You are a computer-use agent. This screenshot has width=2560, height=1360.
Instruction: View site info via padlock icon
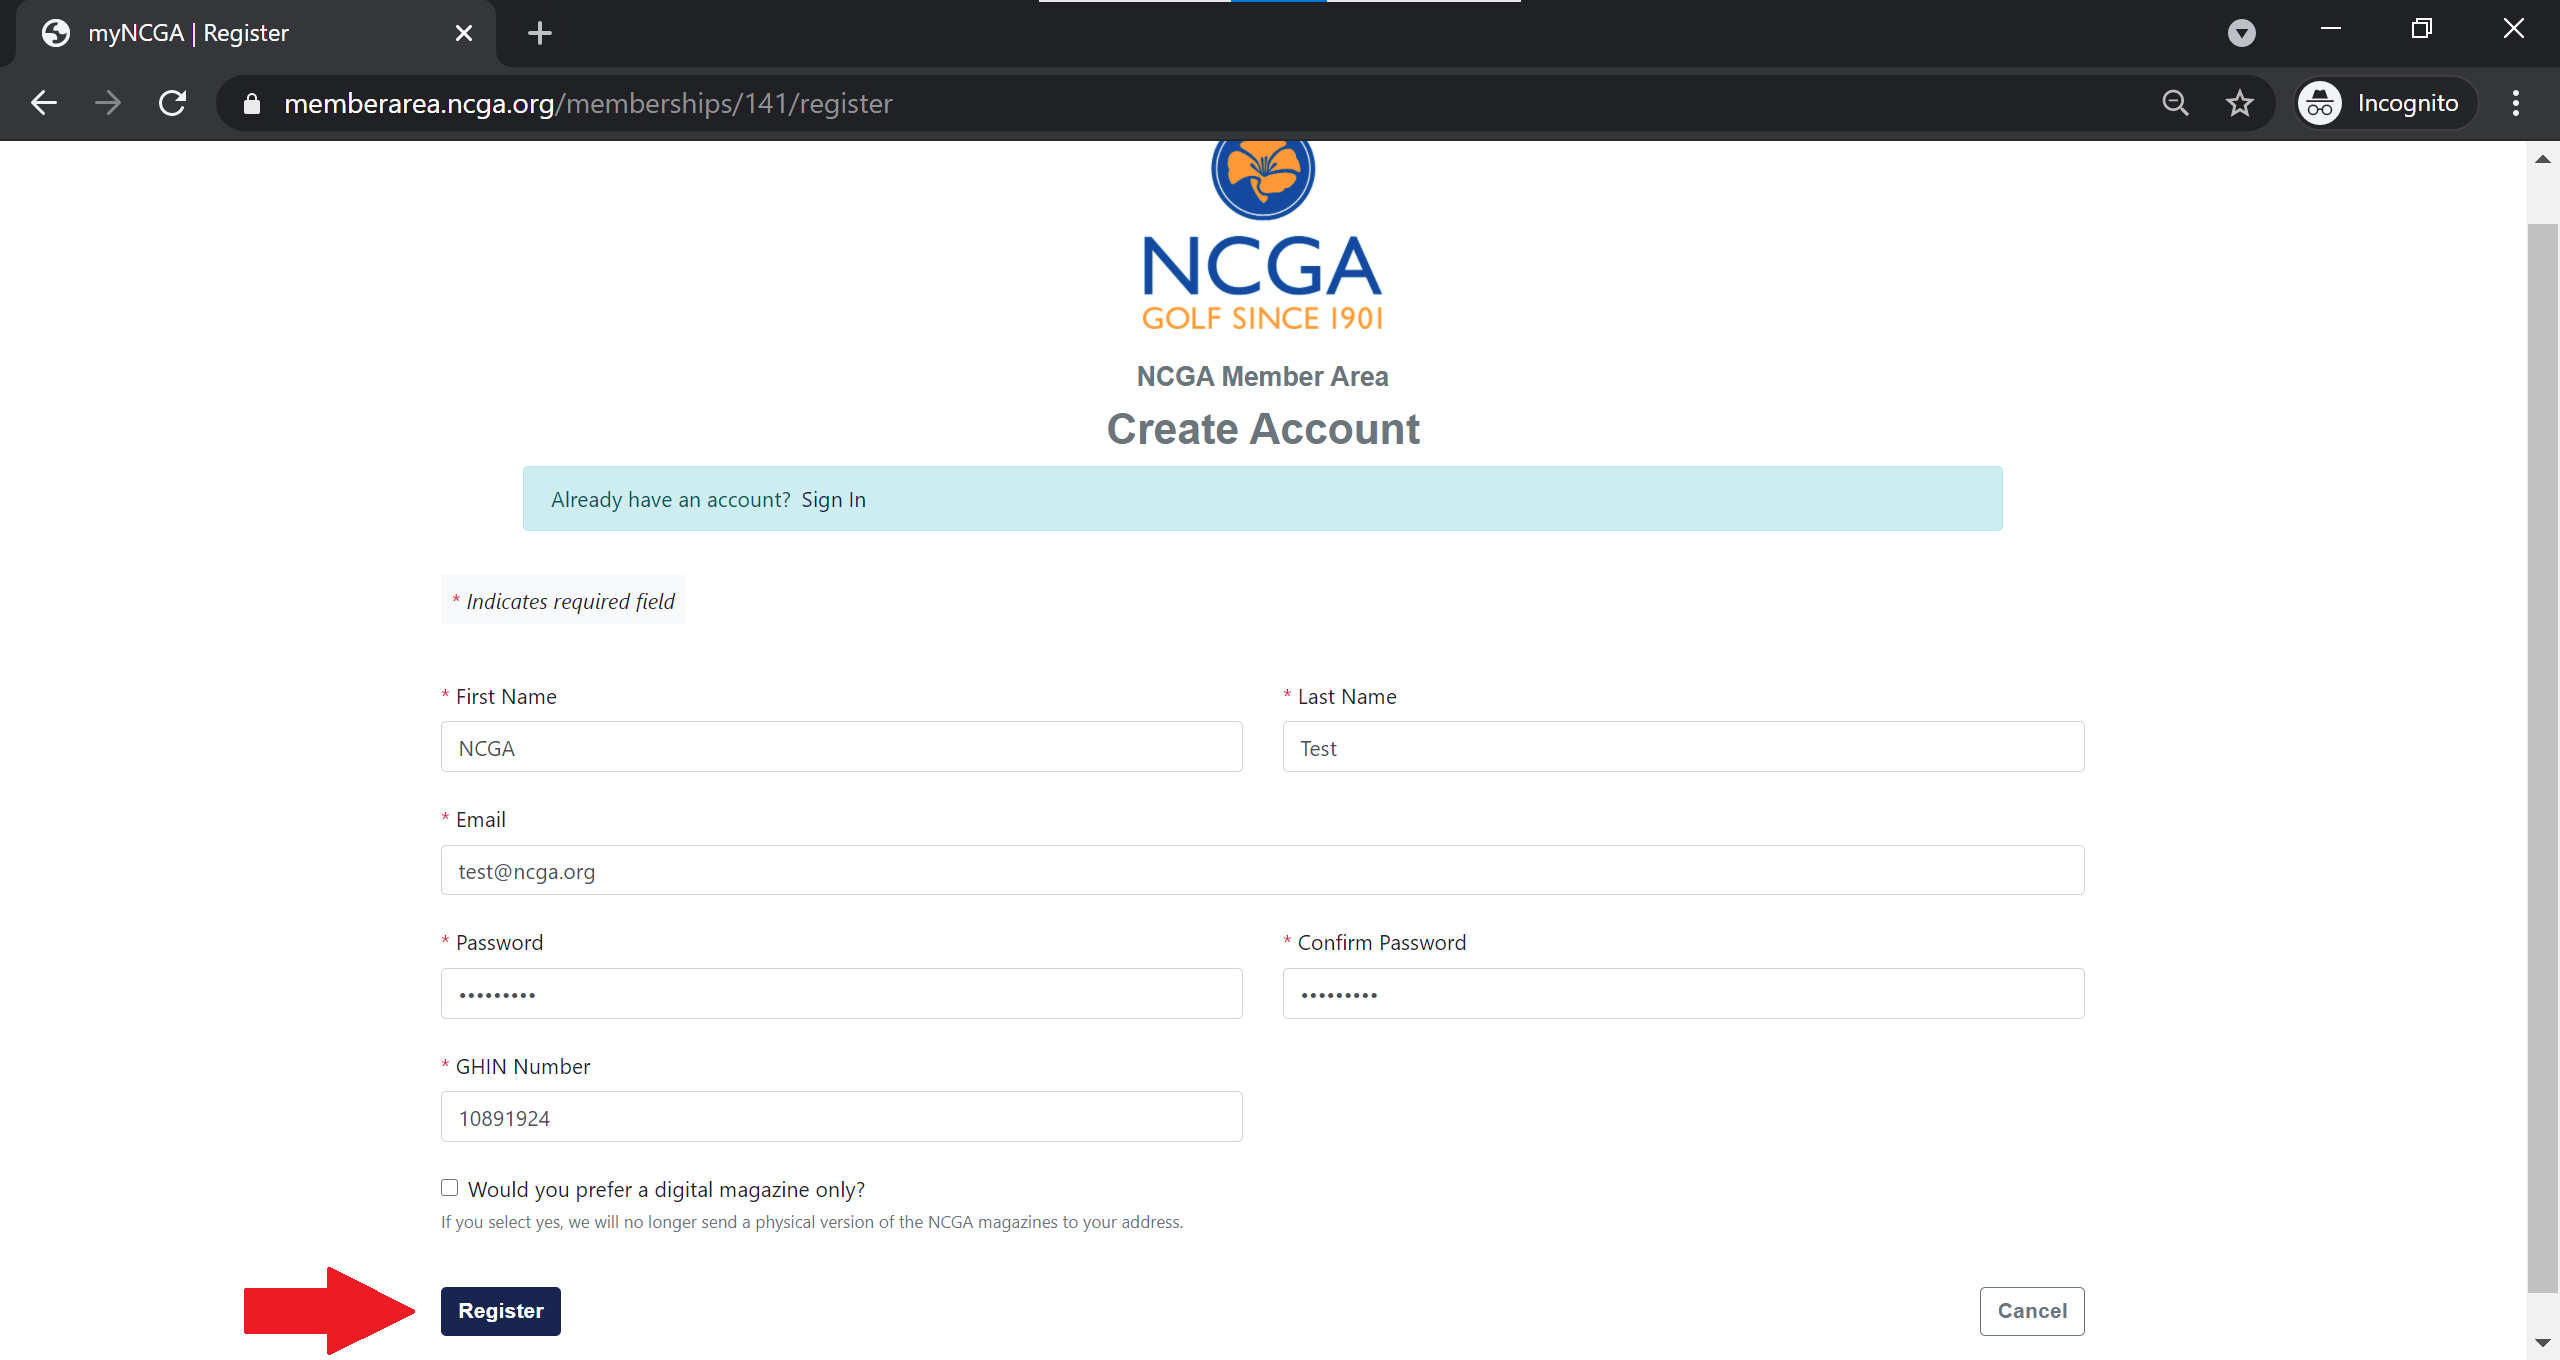[252, 103]
